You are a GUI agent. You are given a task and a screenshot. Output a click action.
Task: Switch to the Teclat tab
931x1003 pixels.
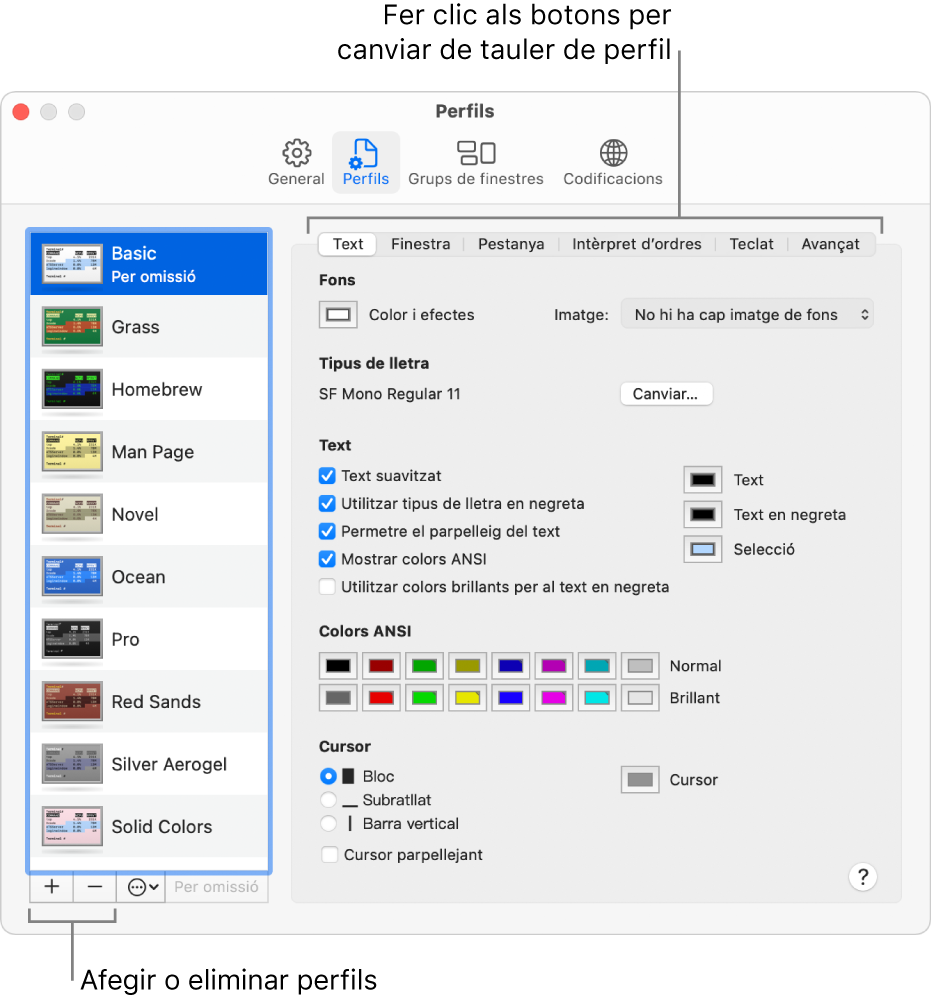[x=751, y=244]
